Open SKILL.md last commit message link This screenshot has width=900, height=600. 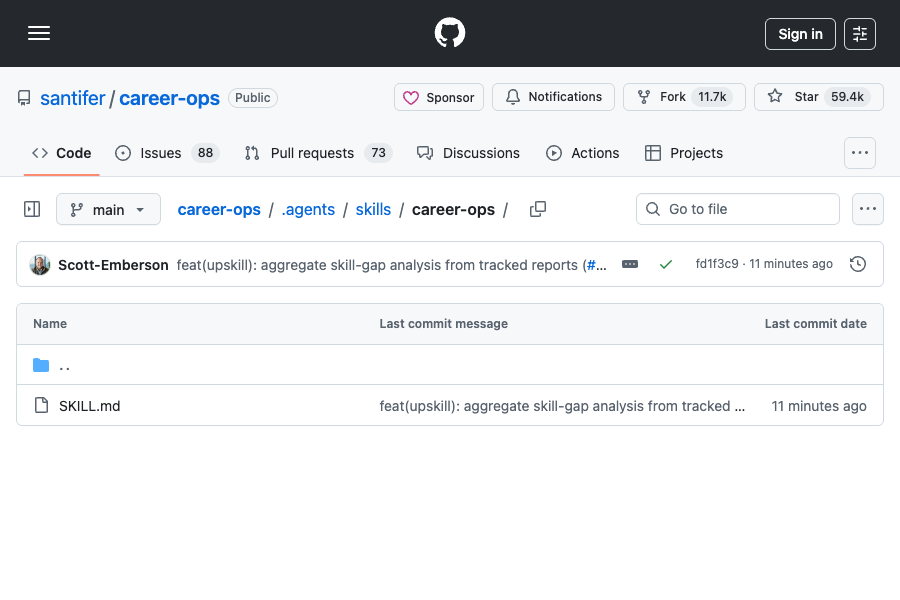pyautogui.click(x=562, y=406)
